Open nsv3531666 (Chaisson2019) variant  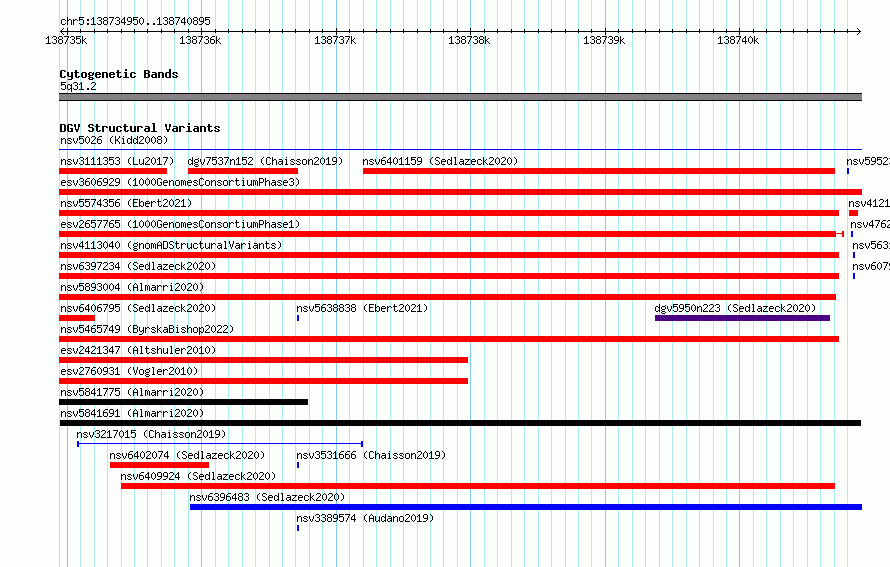point(298,465)
